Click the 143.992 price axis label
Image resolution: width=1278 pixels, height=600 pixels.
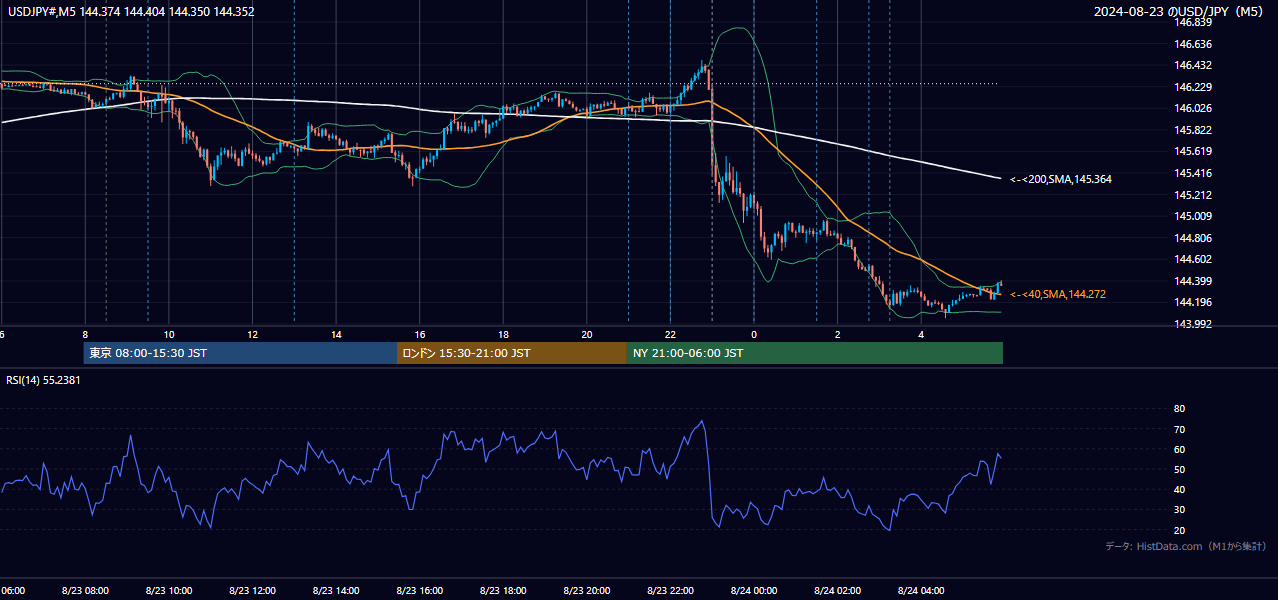(x=1192, y=324)
